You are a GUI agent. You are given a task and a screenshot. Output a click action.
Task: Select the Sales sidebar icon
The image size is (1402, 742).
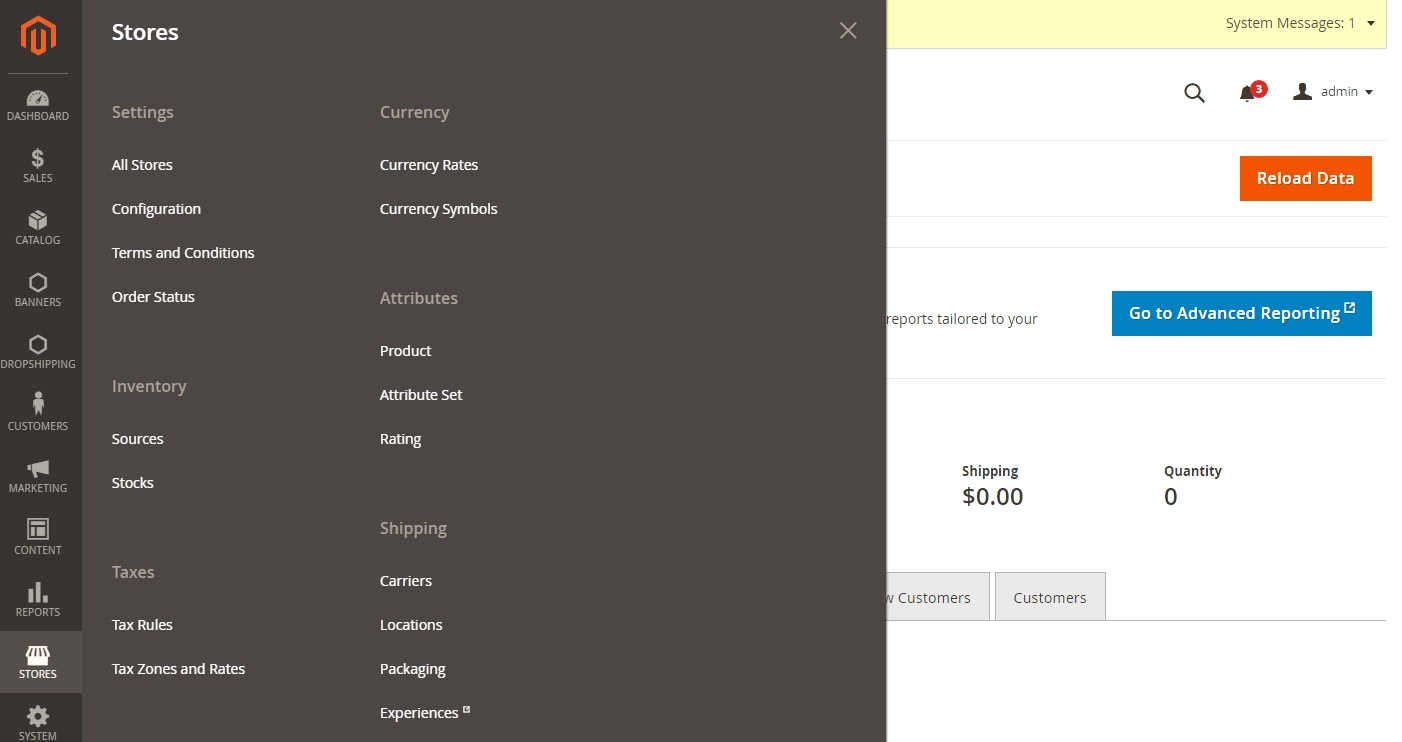pyautogui.click(x=38, y=166)
